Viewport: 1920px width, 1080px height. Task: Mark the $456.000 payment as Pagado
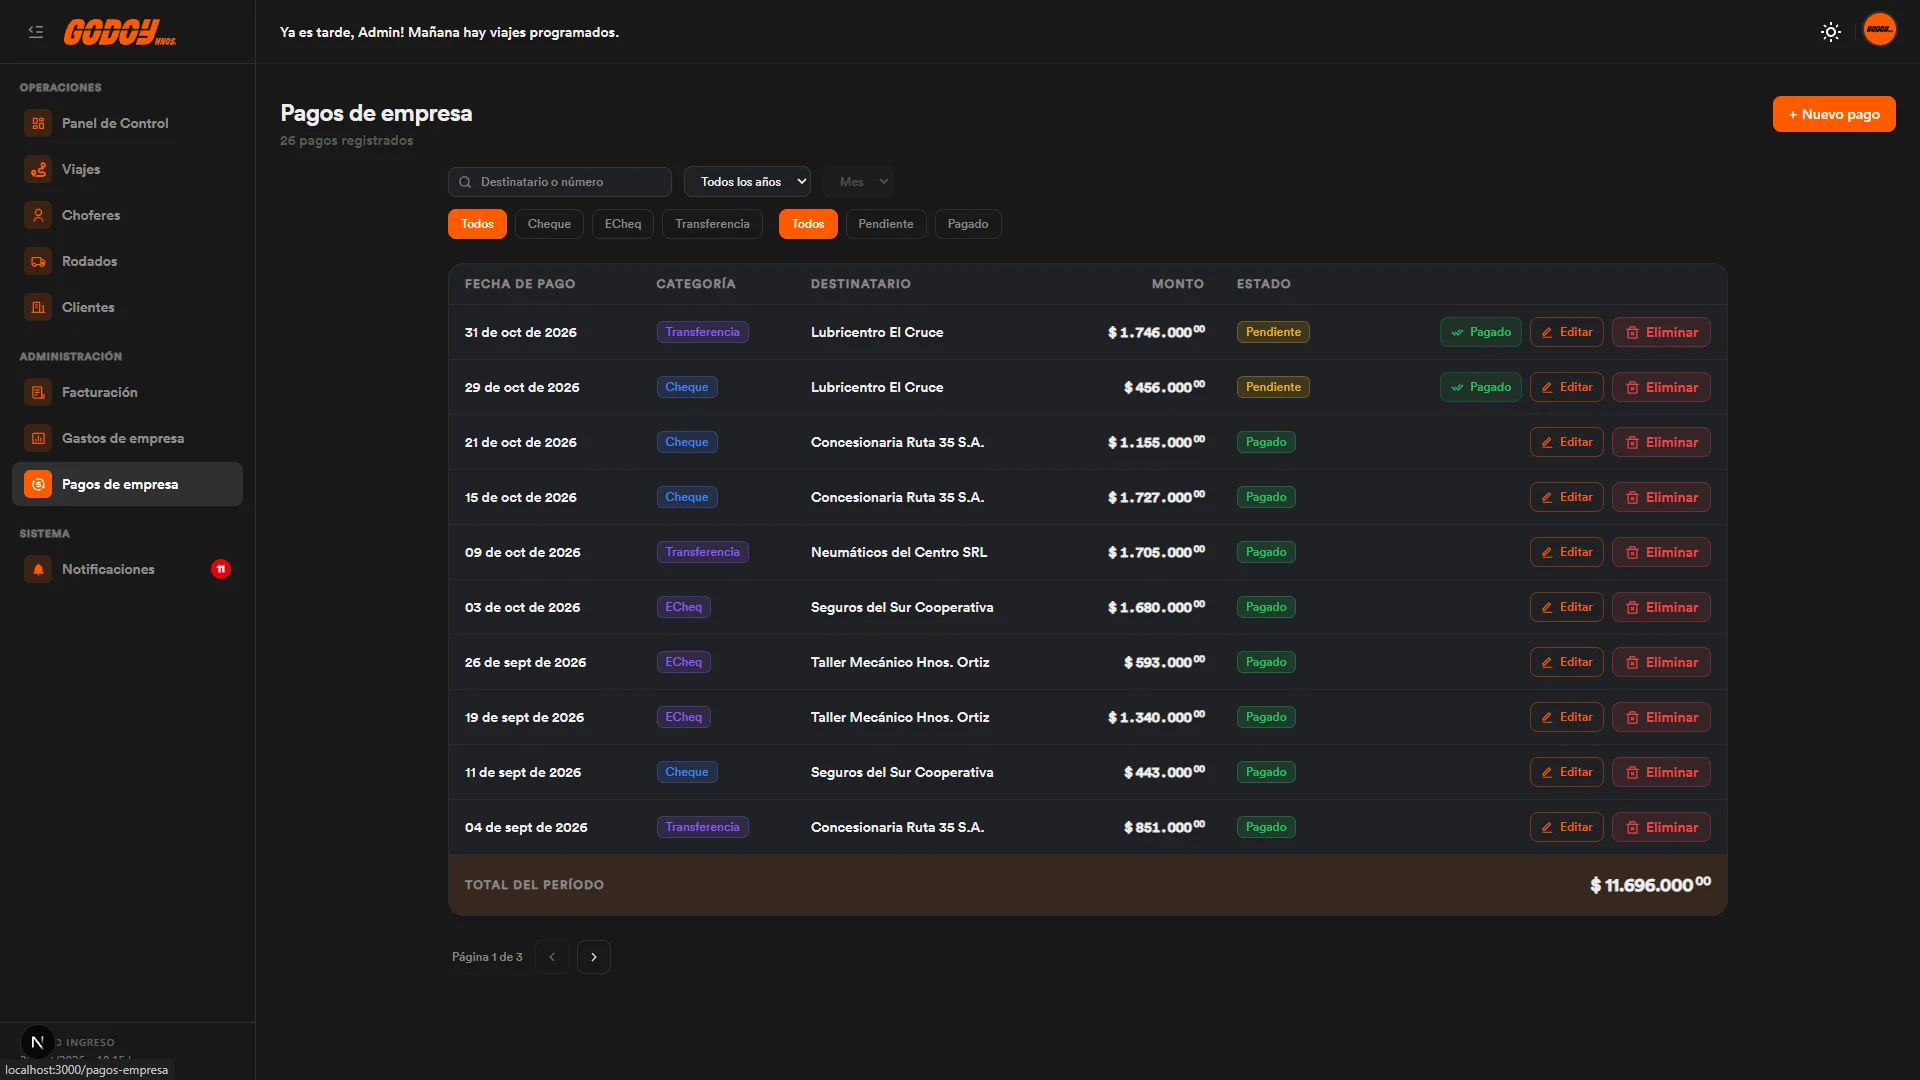(1480, 387)
